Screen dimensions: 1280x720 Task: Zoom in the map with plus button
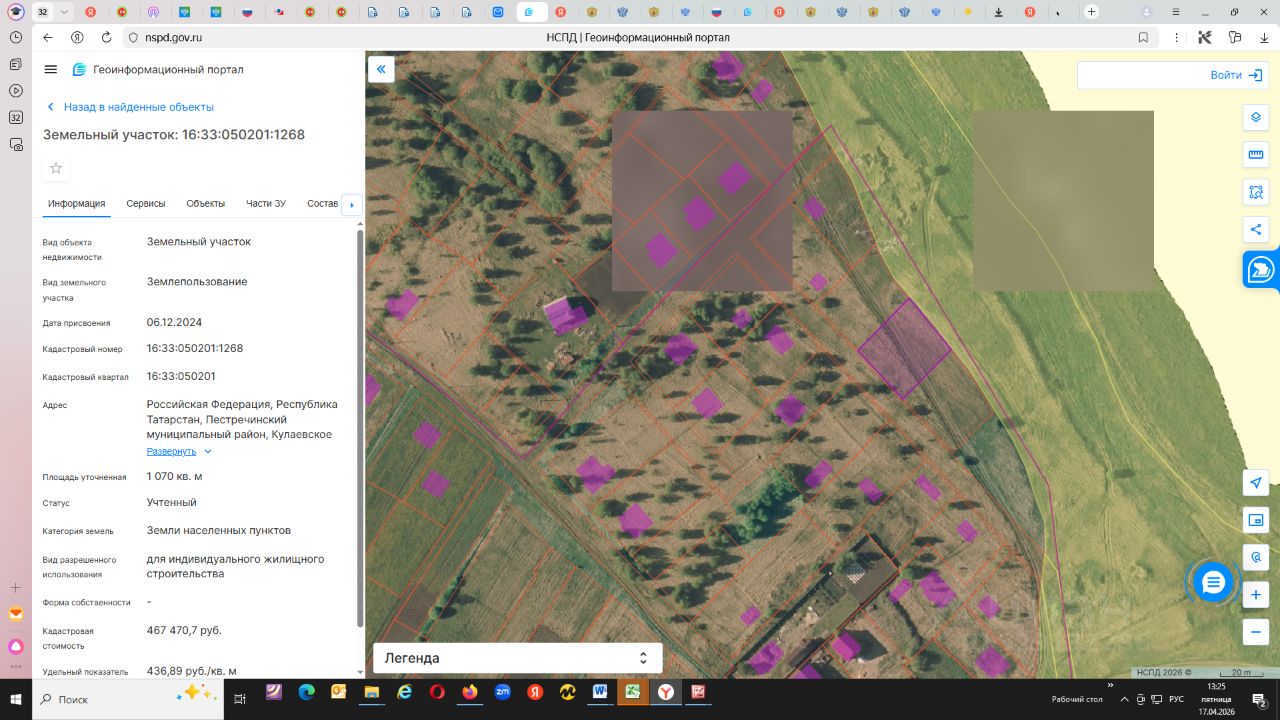1256,595
